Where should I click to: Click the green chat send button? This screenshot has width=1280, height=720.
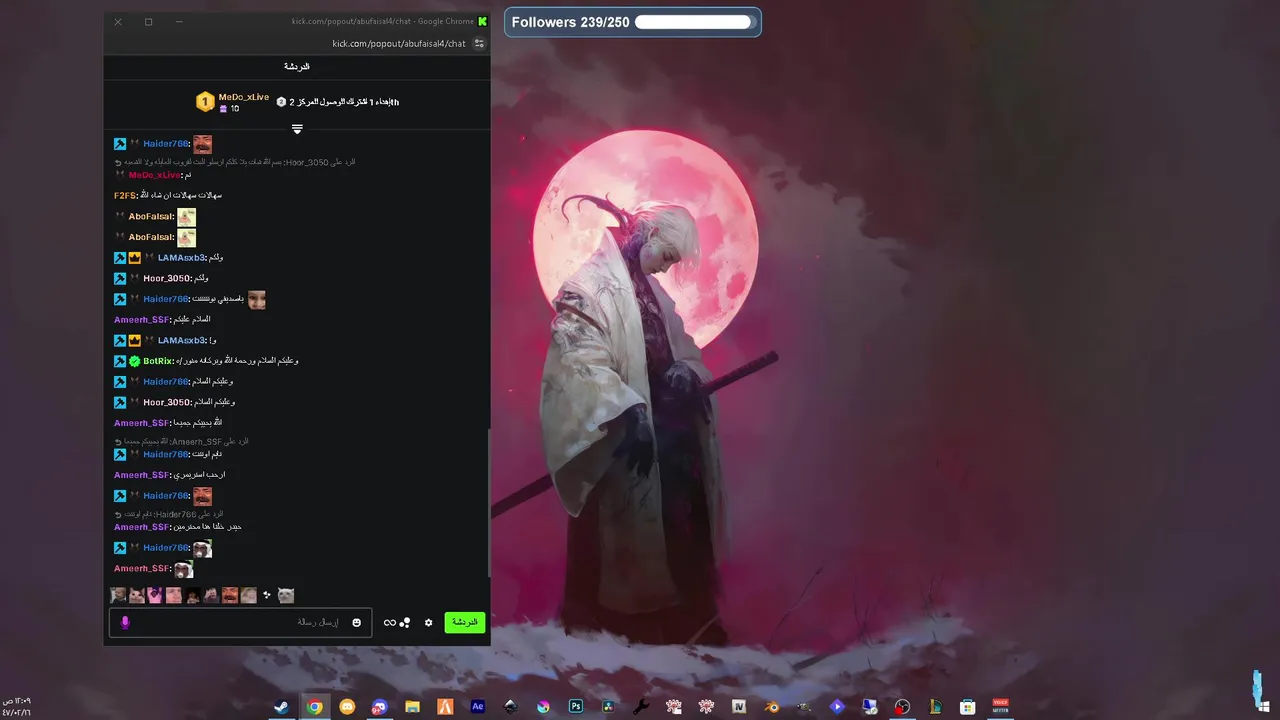pyautogui.click(x=465, y=622)
